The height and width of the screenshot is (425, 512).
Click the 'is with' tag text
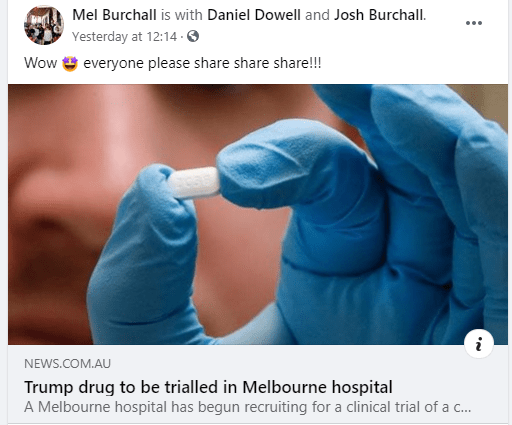tap(182, 15)
